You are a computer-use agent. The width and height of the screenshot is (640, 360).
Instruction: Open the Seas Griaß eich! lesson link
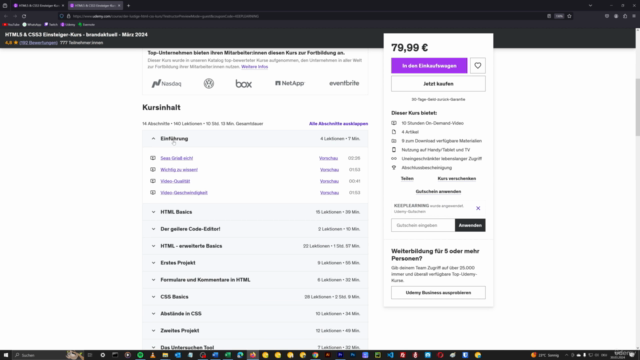(177, 158)
